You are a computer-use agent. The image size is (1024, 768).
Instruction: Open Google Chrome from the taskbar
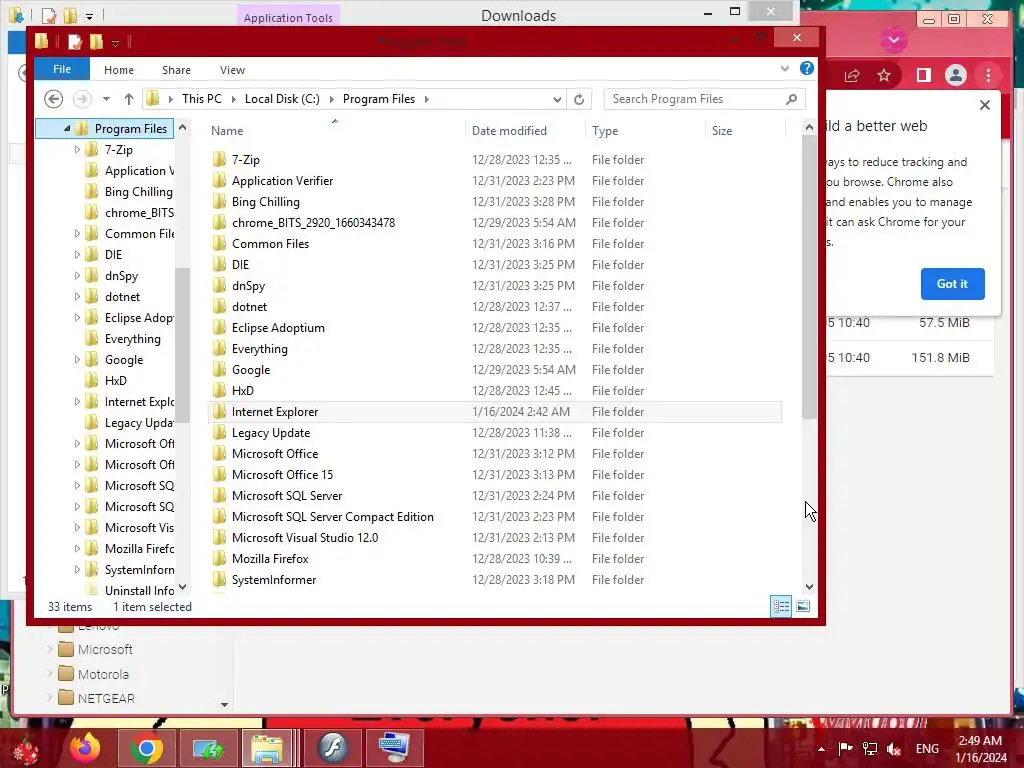tap(147, 748)
